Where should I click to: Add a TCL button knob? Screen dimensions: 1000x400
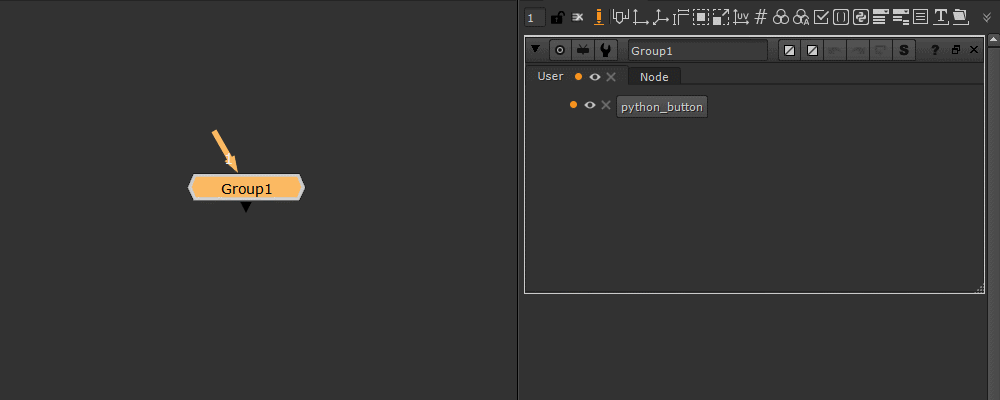pos(841,17)
